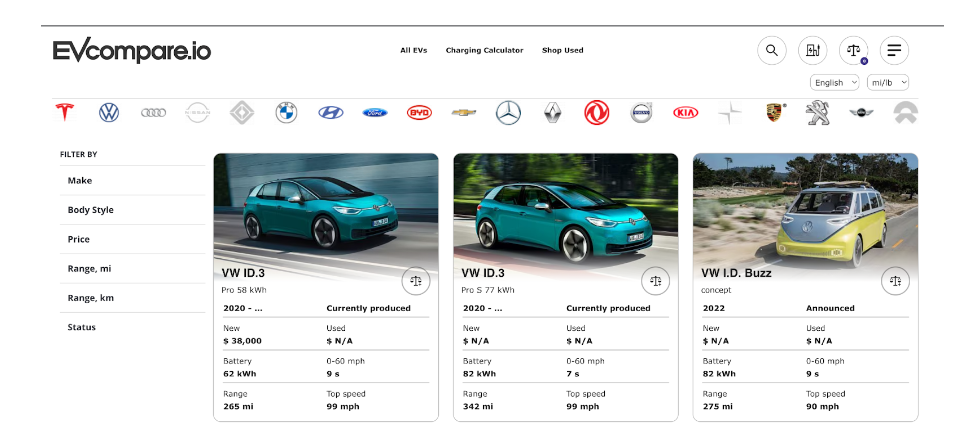Screen dimensions: 978x445
Task: Open Shop Used menu item
Action: (x=563, y=51)
